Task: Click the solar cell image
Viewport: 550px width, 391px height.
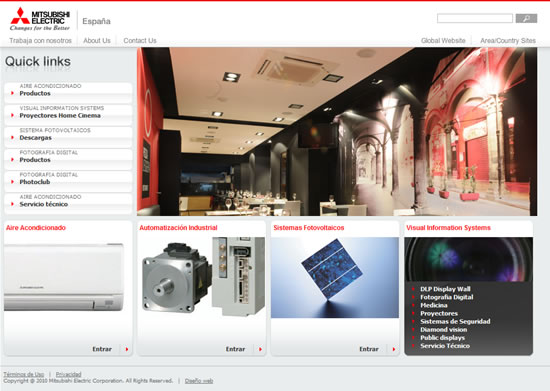Action: tap(335, 278)
